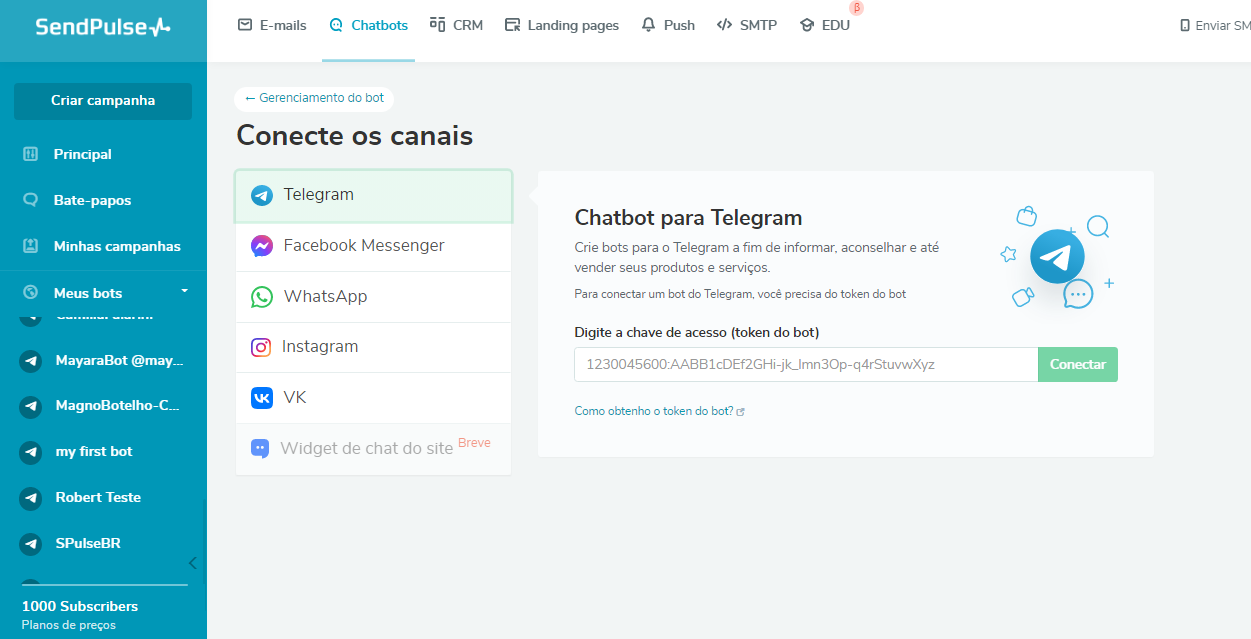Click the chat widget icon

pyautogui.click(x=260, y=449)
